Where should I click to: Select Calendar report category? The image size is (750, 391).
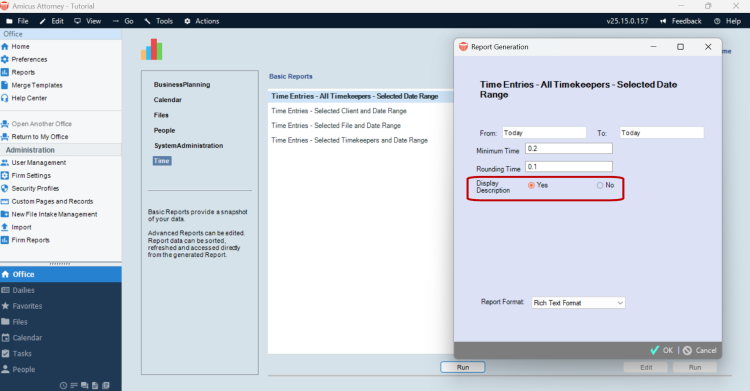tap(167, 100)
